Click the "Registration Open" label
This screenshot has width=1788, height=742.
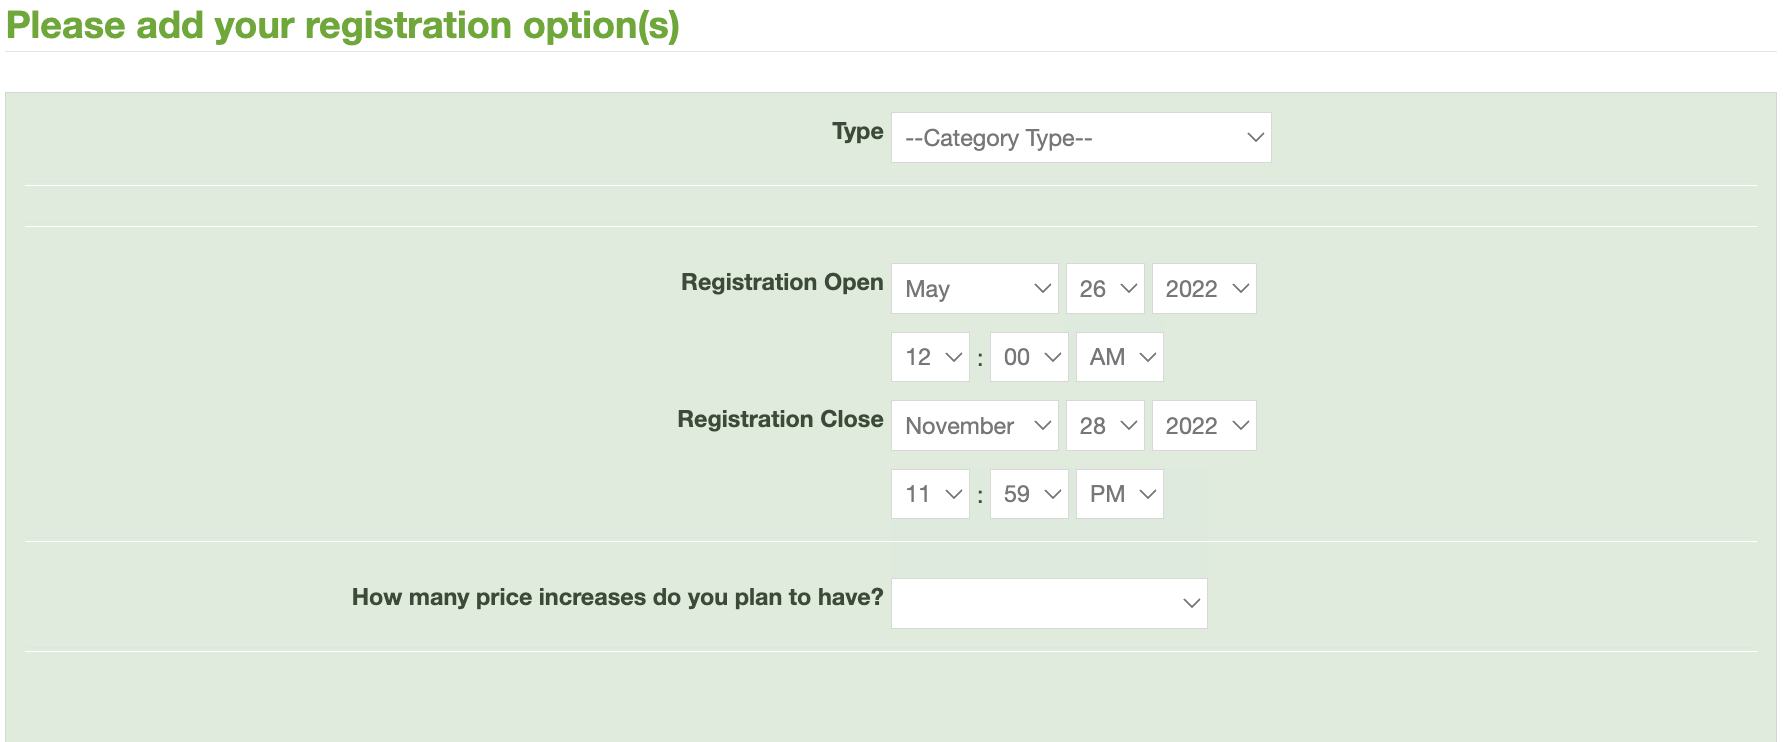pyautogui.click(x=782, y=283)
